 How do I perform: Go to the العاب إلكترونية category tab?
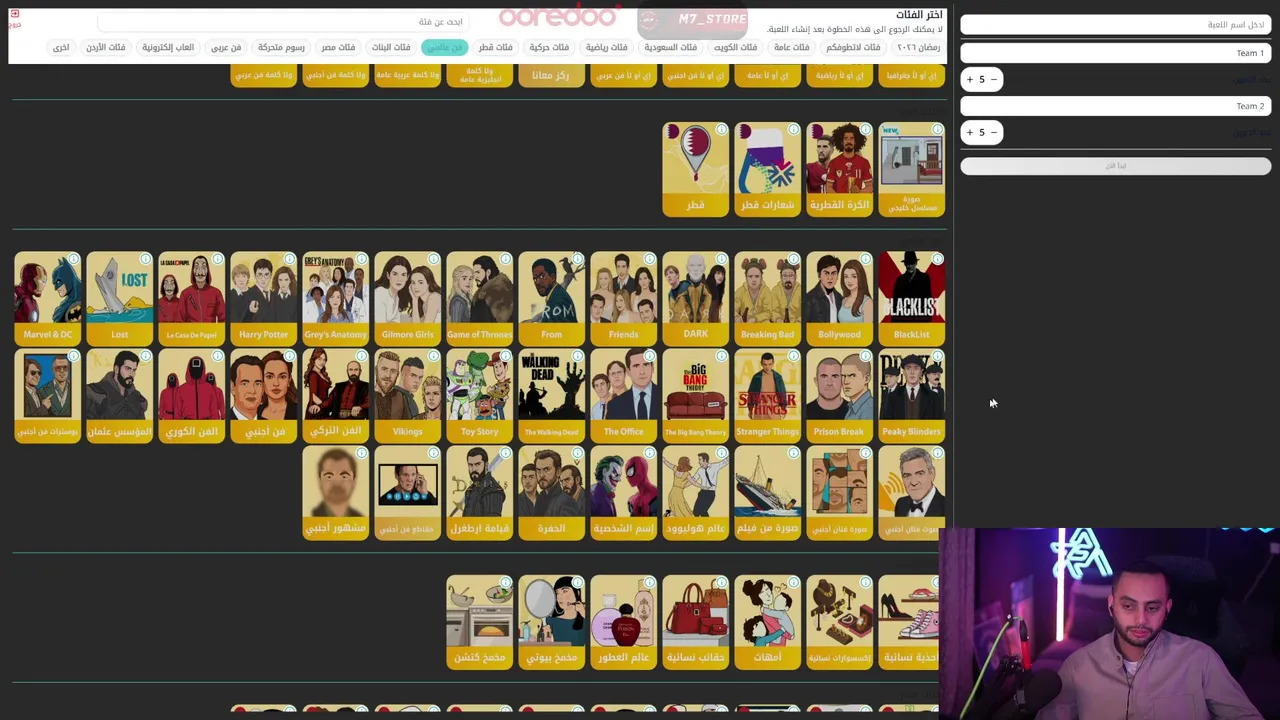point(168,47)
